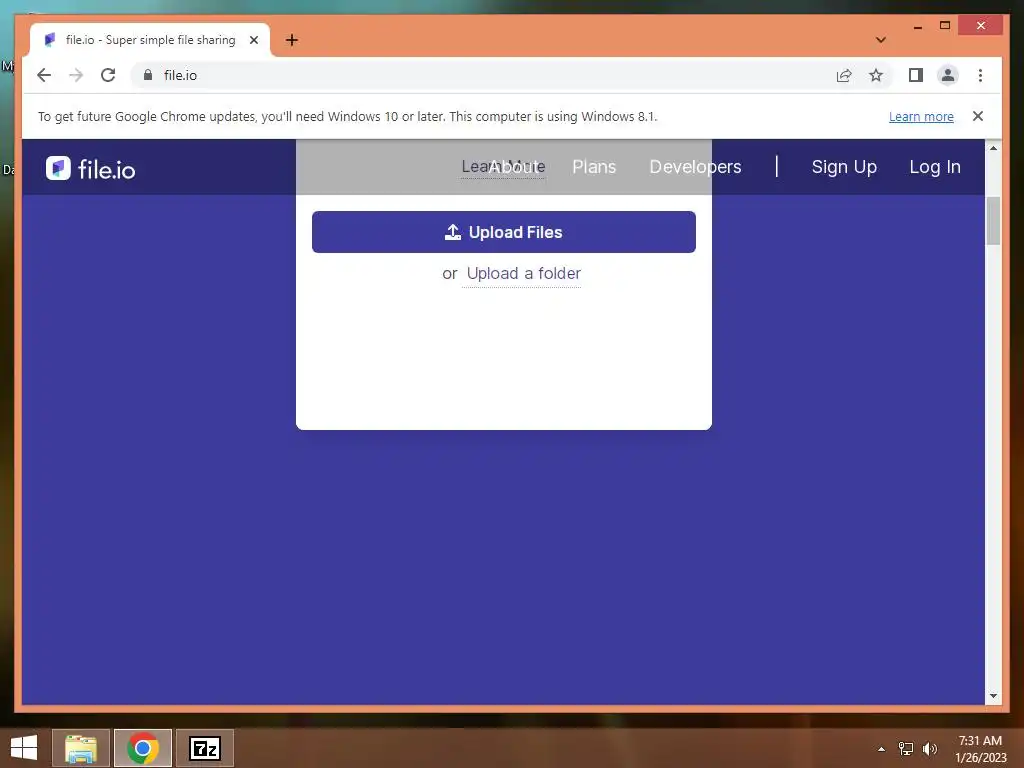This screenshot has height=768, width=1024.
Task: Open the Developers page
Action: coord(696,167)
